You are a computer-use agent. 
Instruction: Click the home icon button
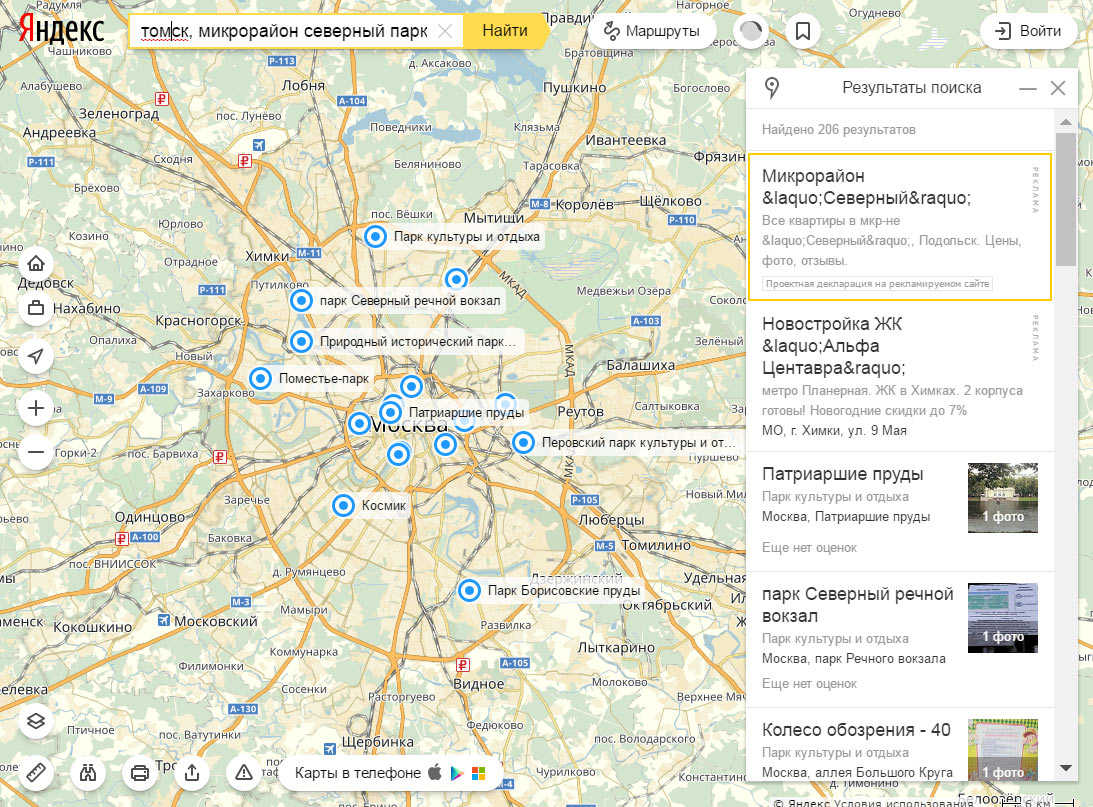tap(36, 263)
